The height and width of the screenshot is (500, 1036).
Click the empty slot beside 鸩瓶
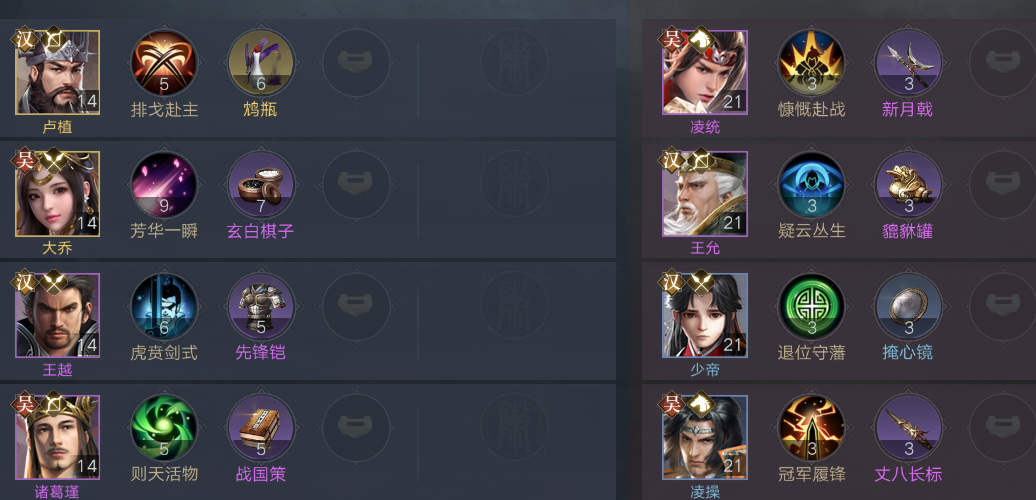click(x=356, y=63)
